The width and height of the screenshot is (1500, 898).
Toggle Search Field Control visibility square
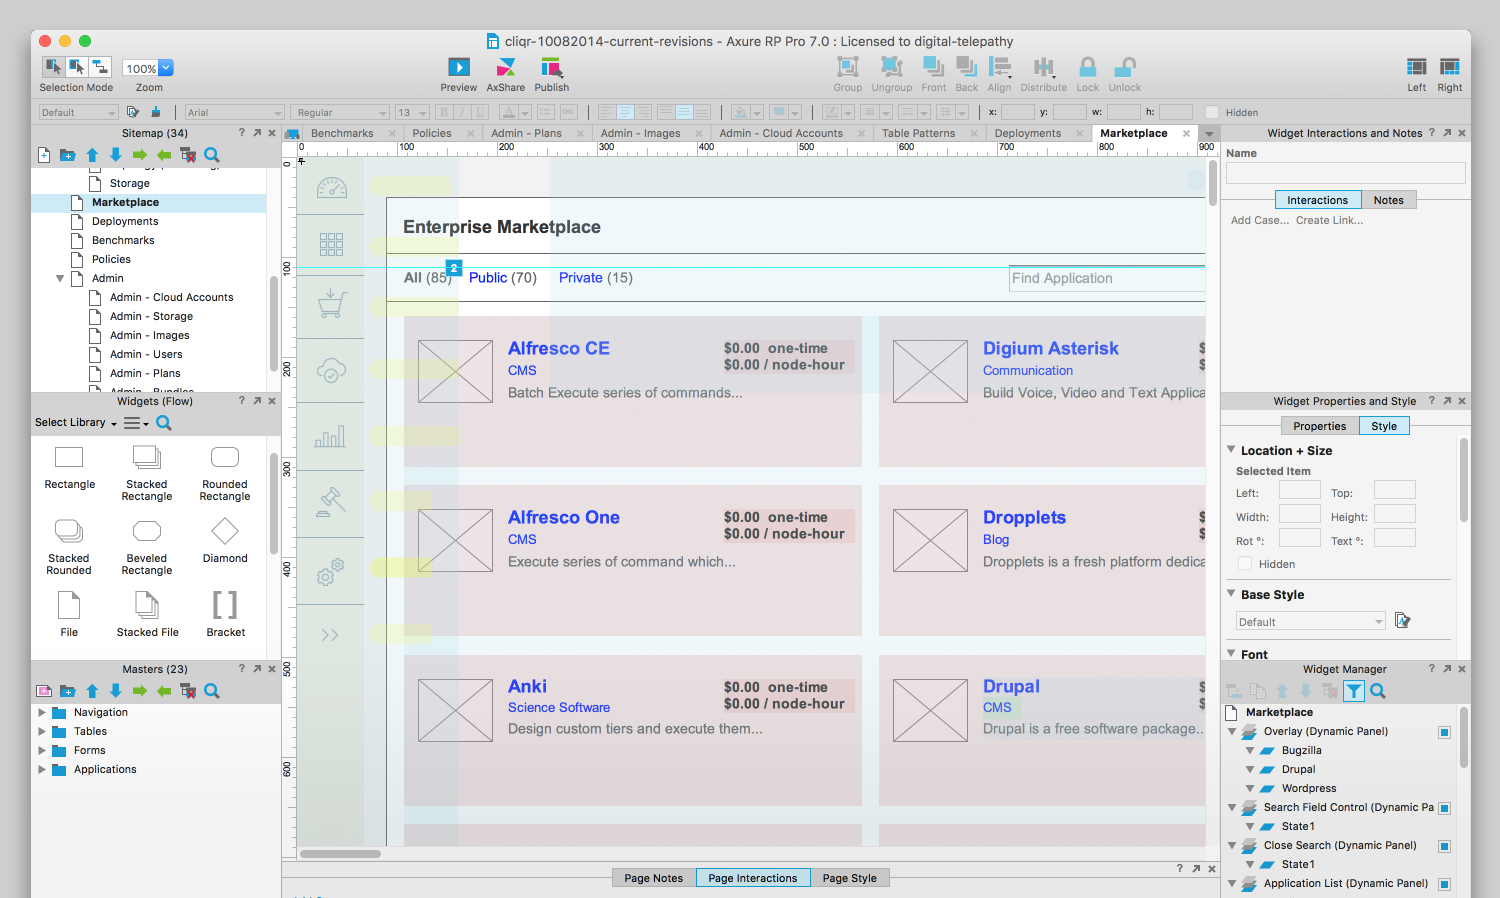coord(1444,808)
